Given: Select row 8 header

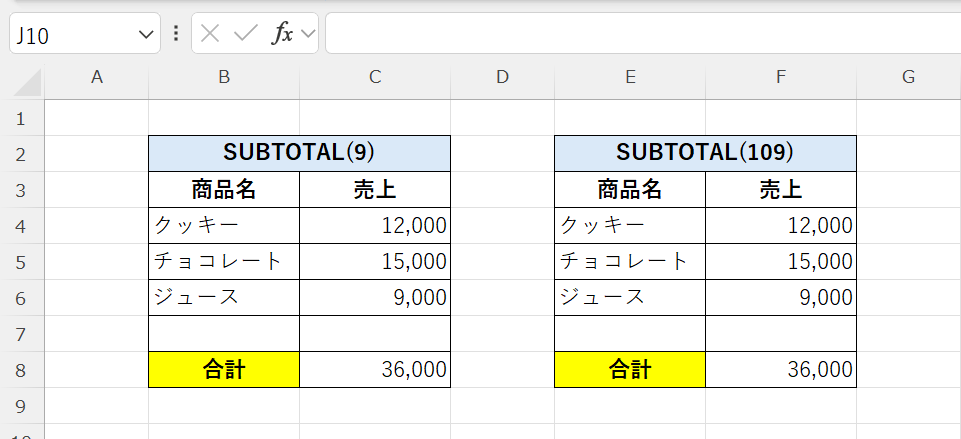Looking at the screenshot, I should 21,370.
